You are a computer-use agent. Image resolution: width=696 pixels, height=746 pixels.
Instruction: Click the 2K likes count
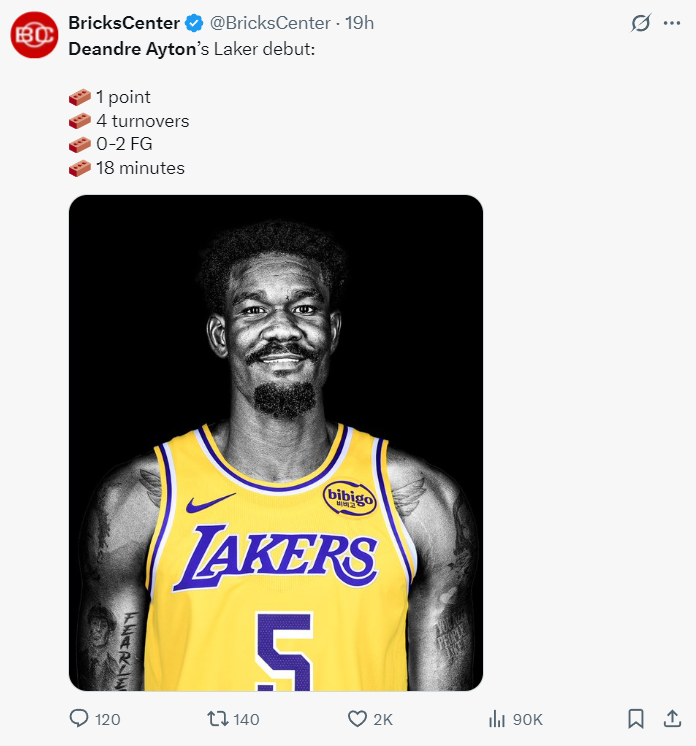pos(383,720)
